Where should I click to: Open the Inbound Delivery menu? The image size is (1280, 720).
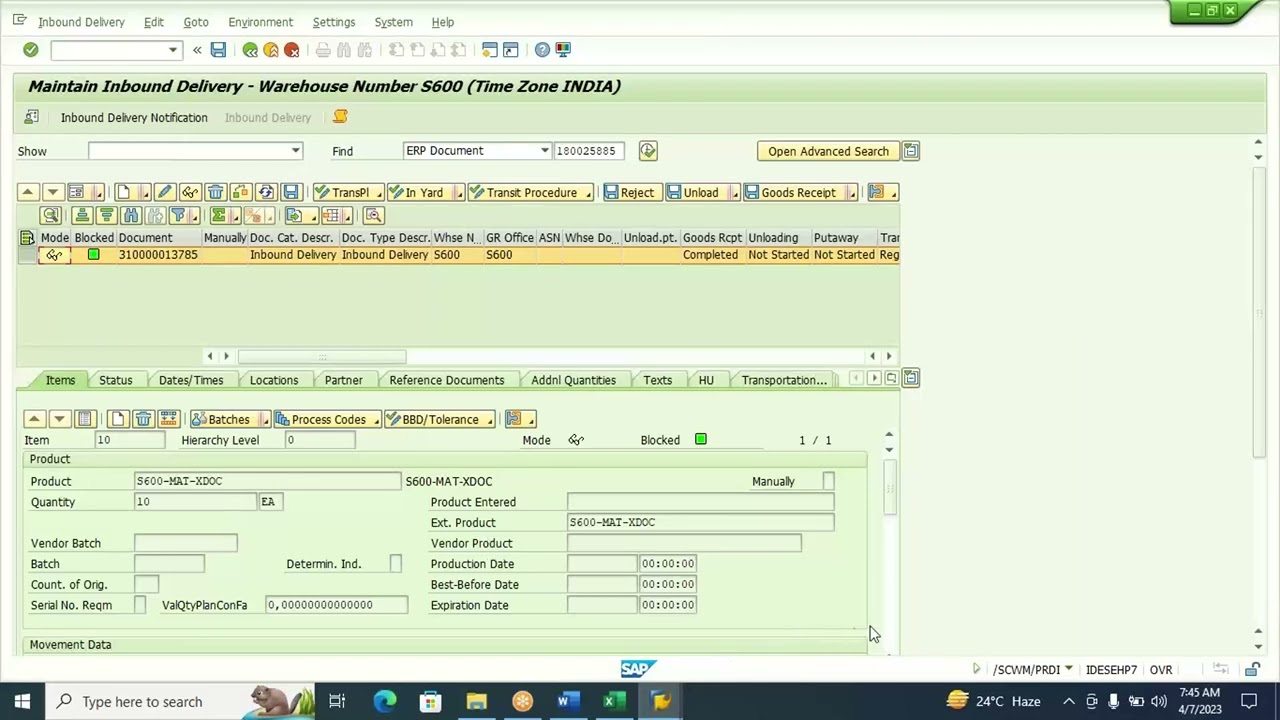click(81, 22)
